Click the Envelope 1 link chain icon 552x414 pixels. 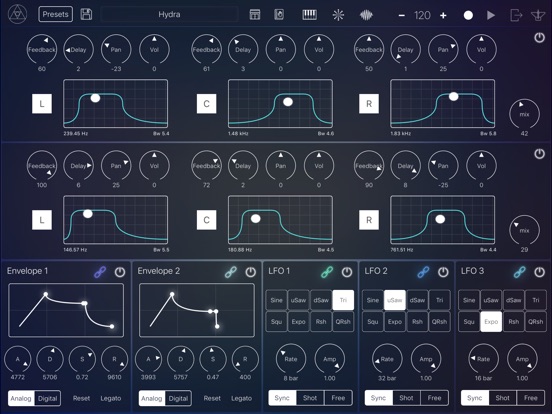100,272
